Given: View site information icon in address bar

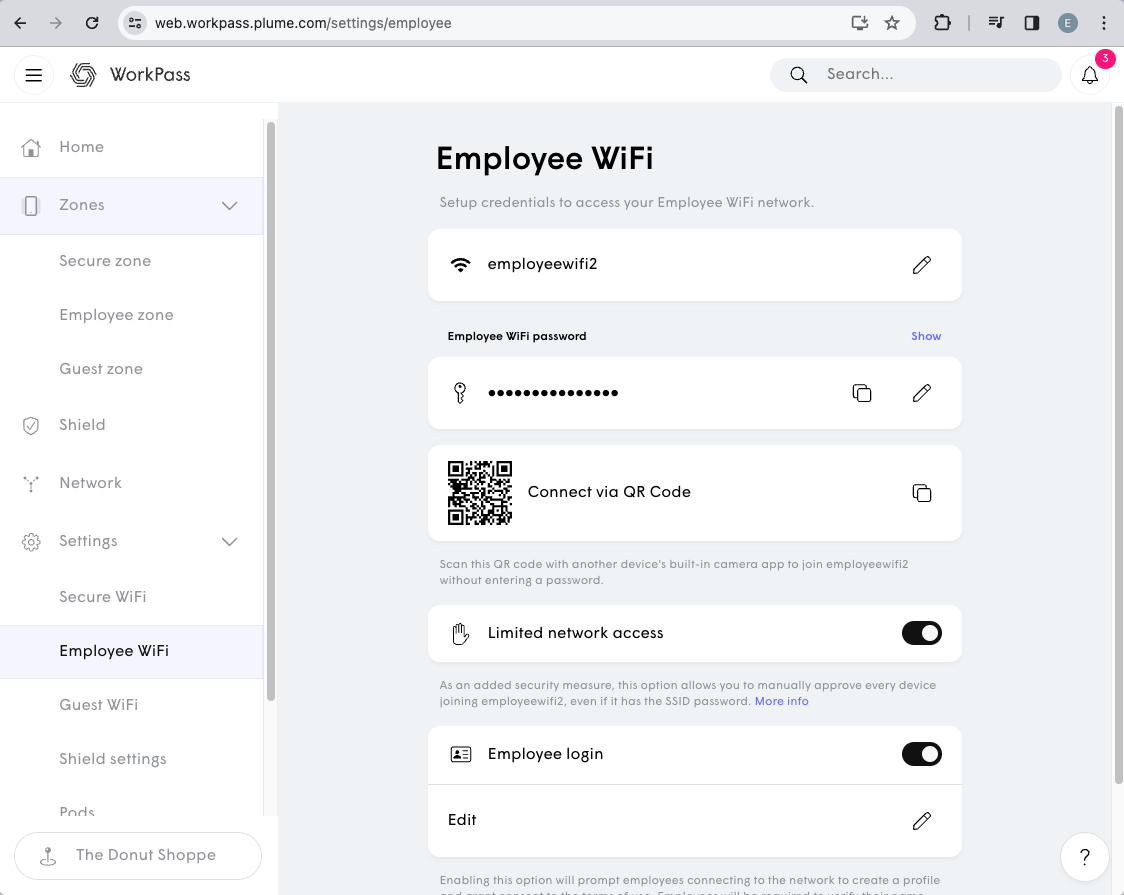Looking at the screenshot, I should coord(135,23).
